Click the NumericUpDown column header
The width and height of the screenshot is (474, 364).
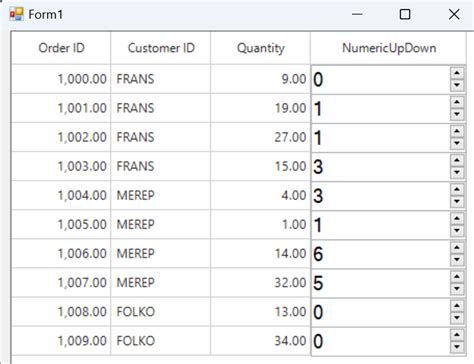point(389,48)
